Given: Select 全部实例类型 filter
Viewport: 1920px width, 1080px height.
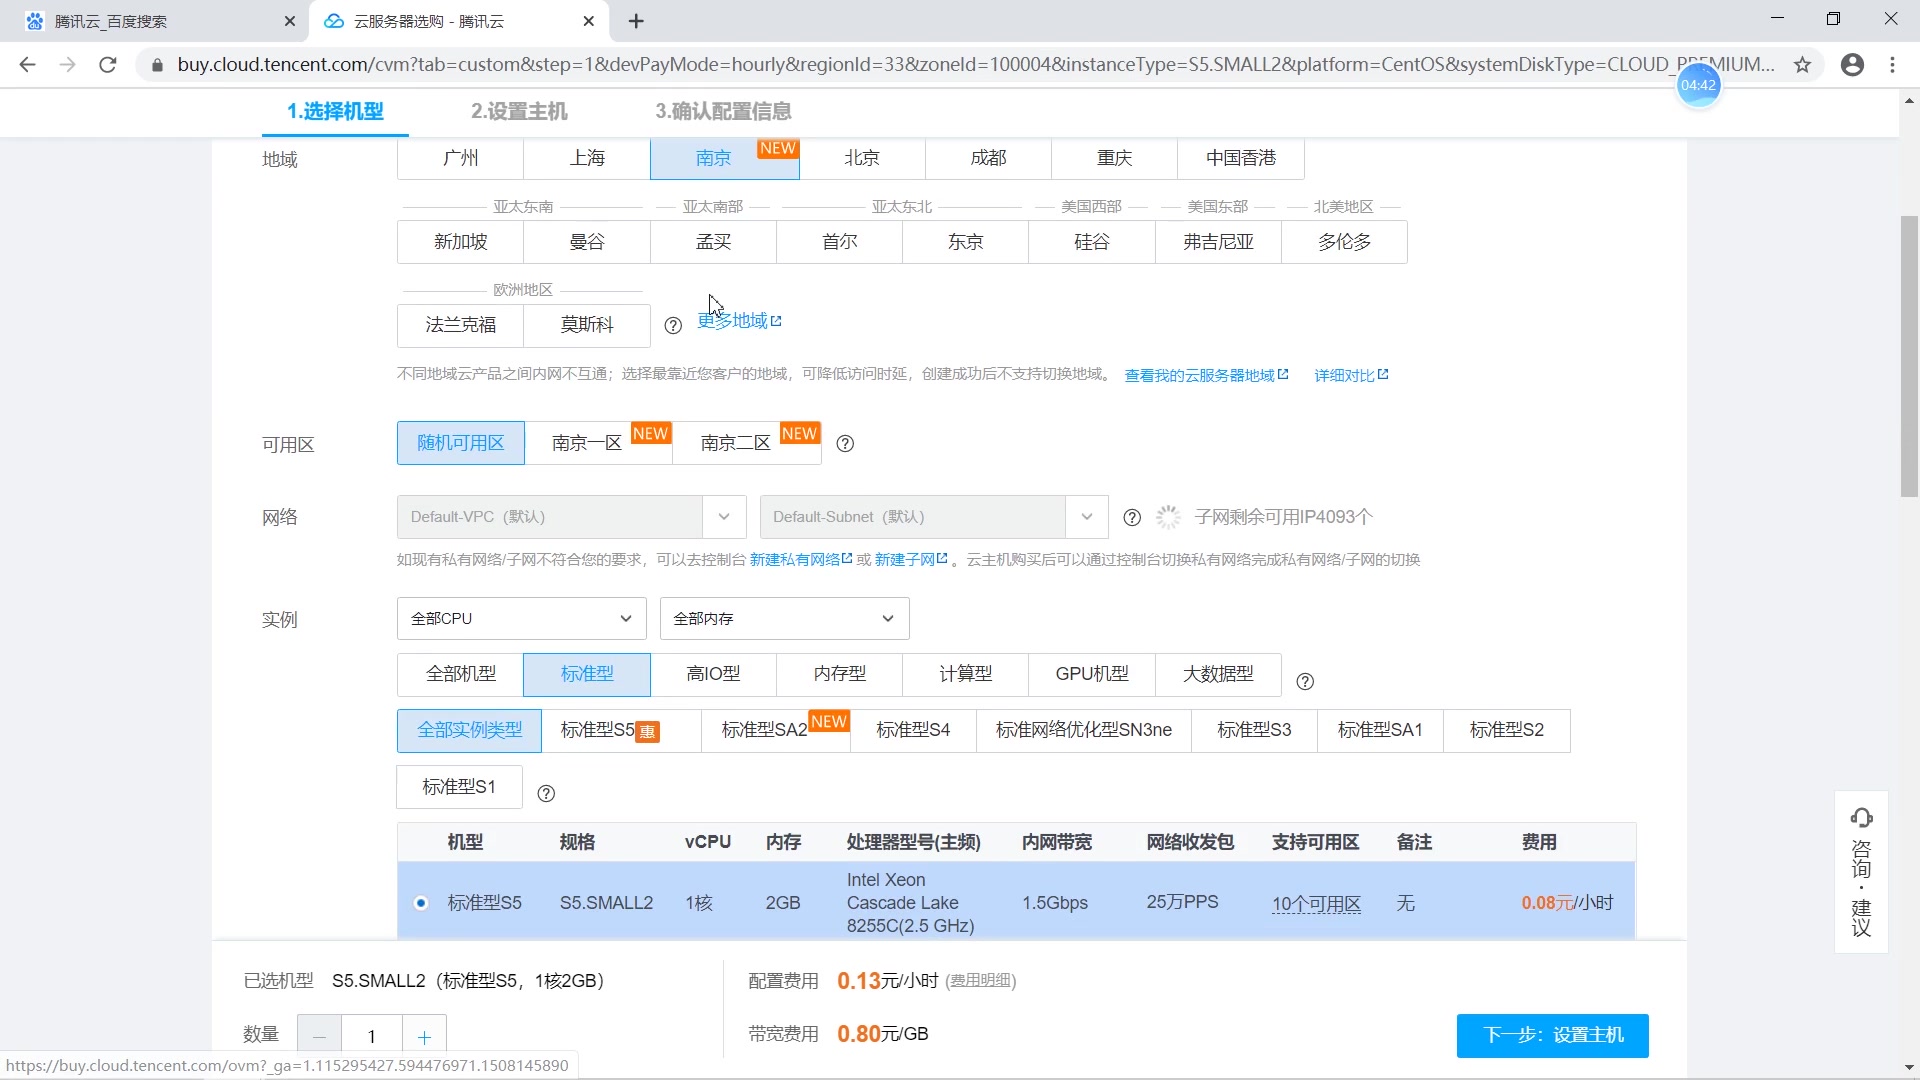Looking at the screenshot, I should pos(469,731).
